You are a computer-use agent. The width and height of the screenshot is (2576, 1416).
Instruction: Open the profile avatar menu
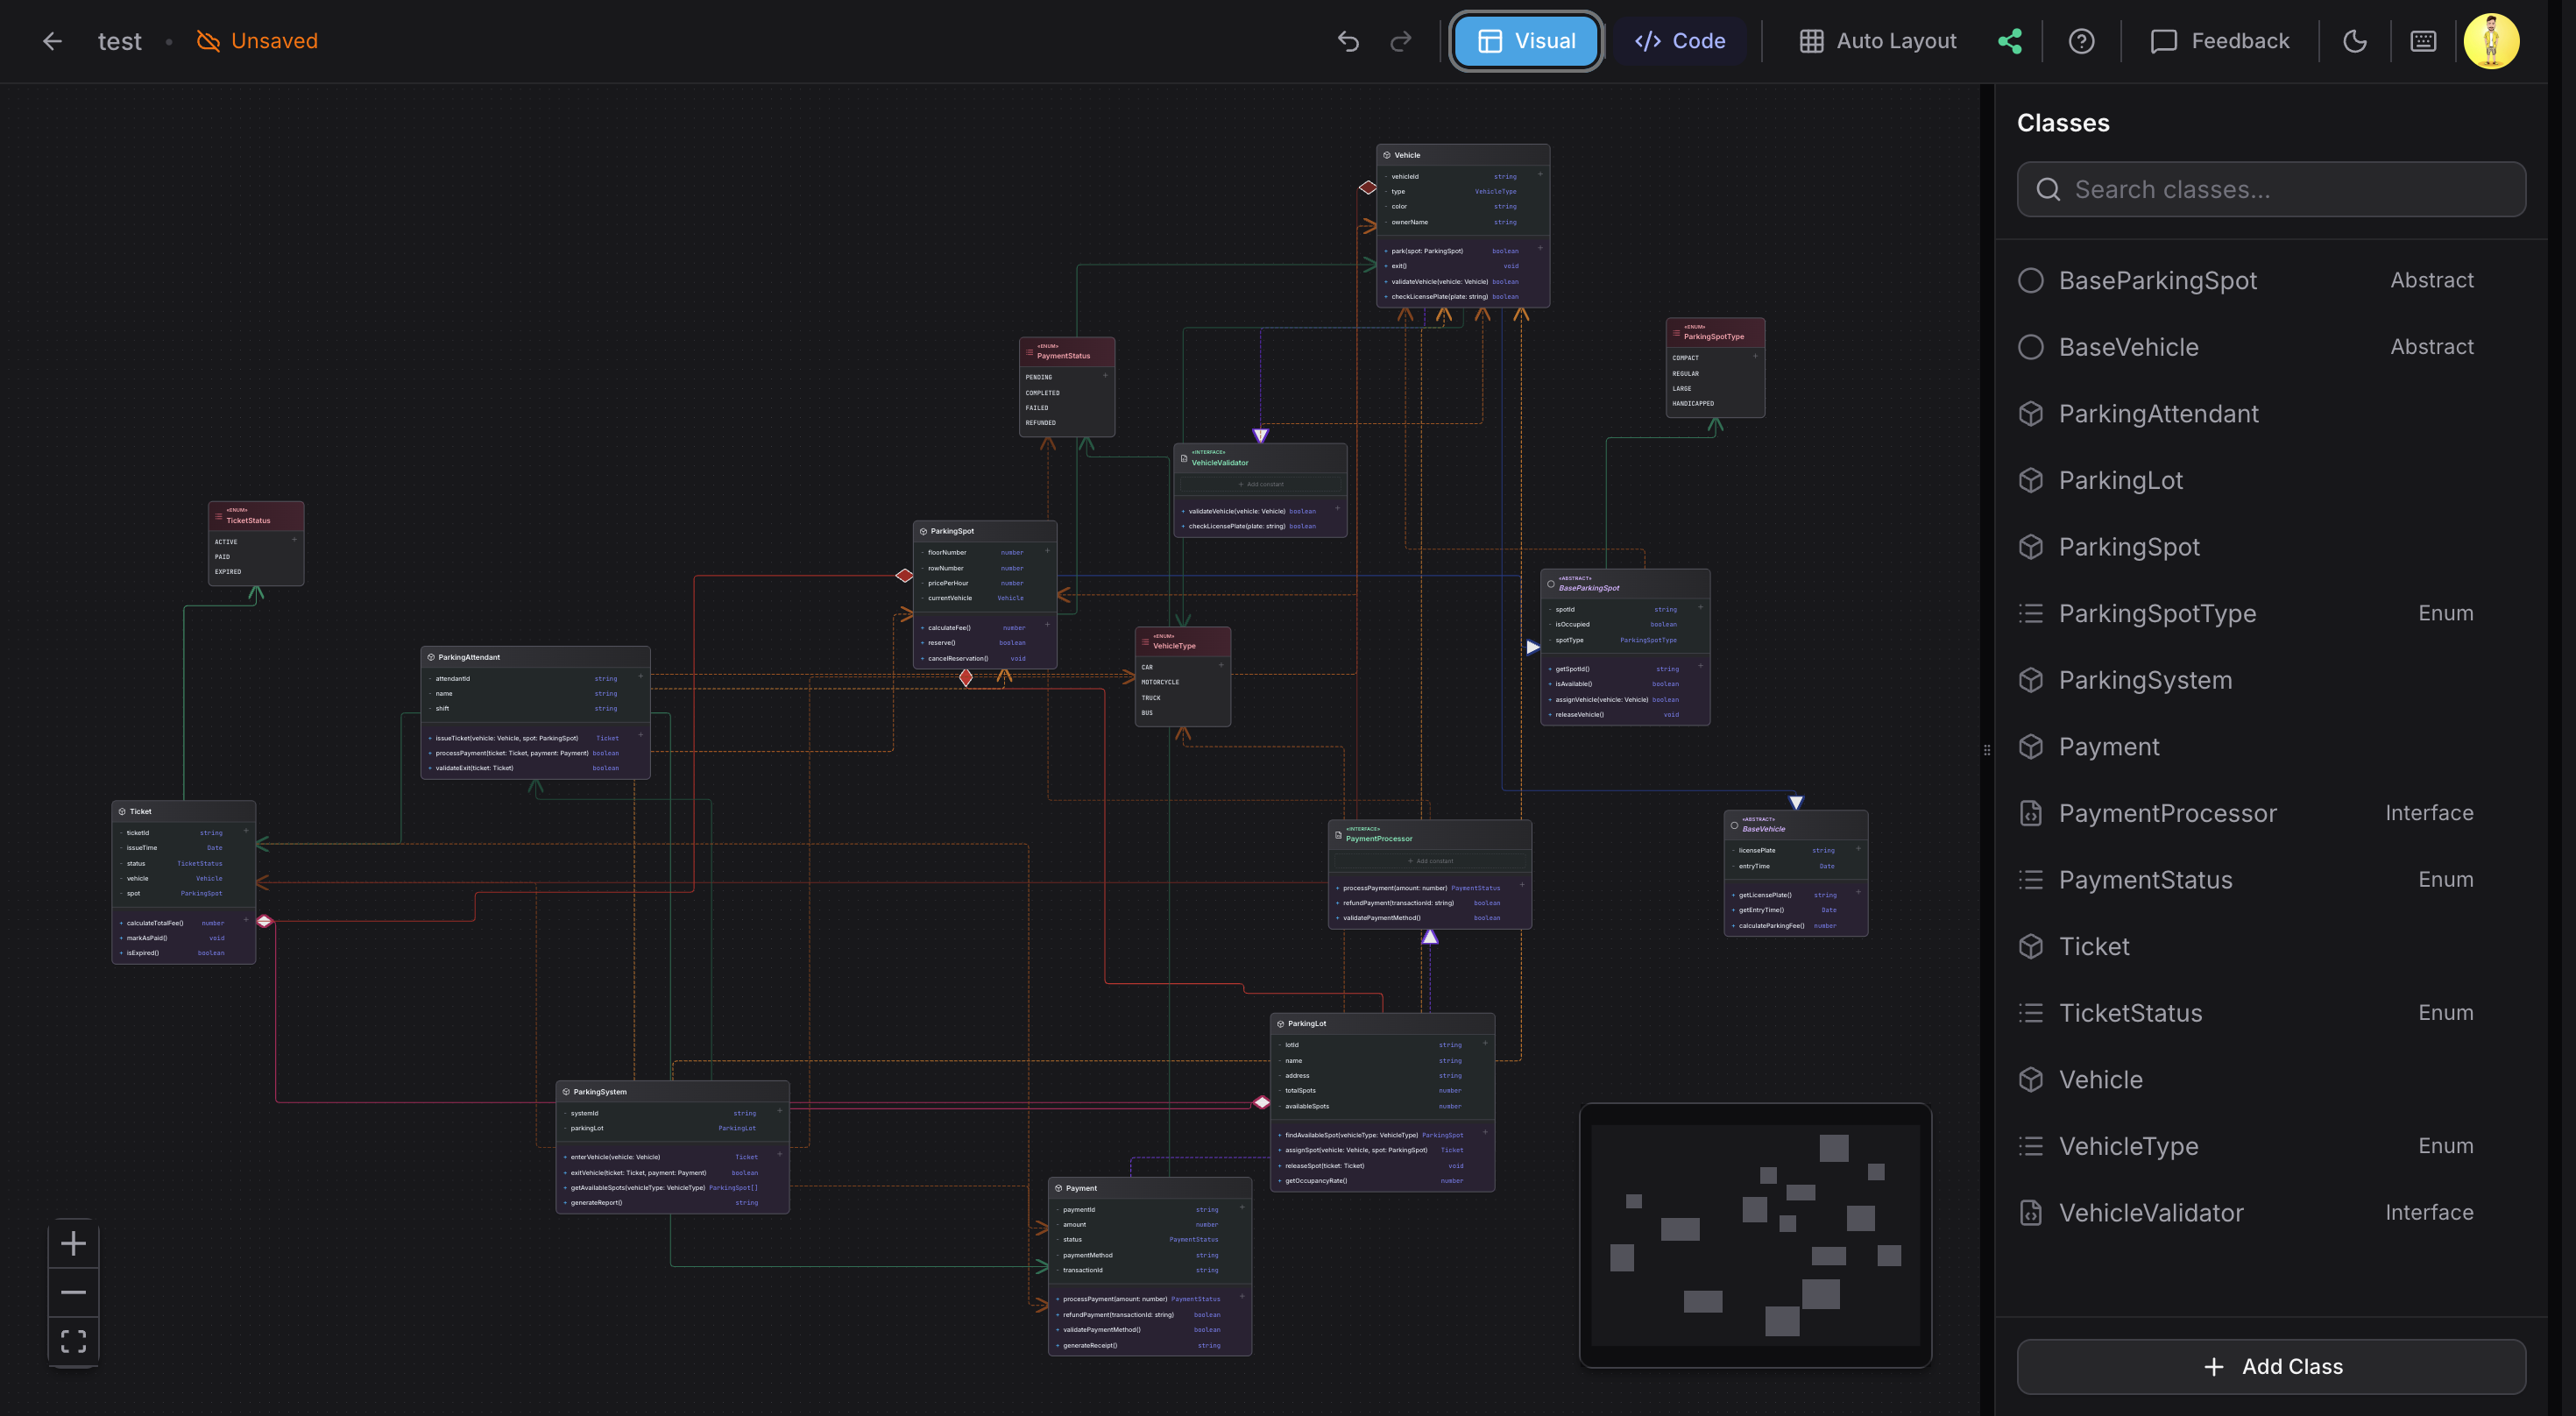(2492, 41)
